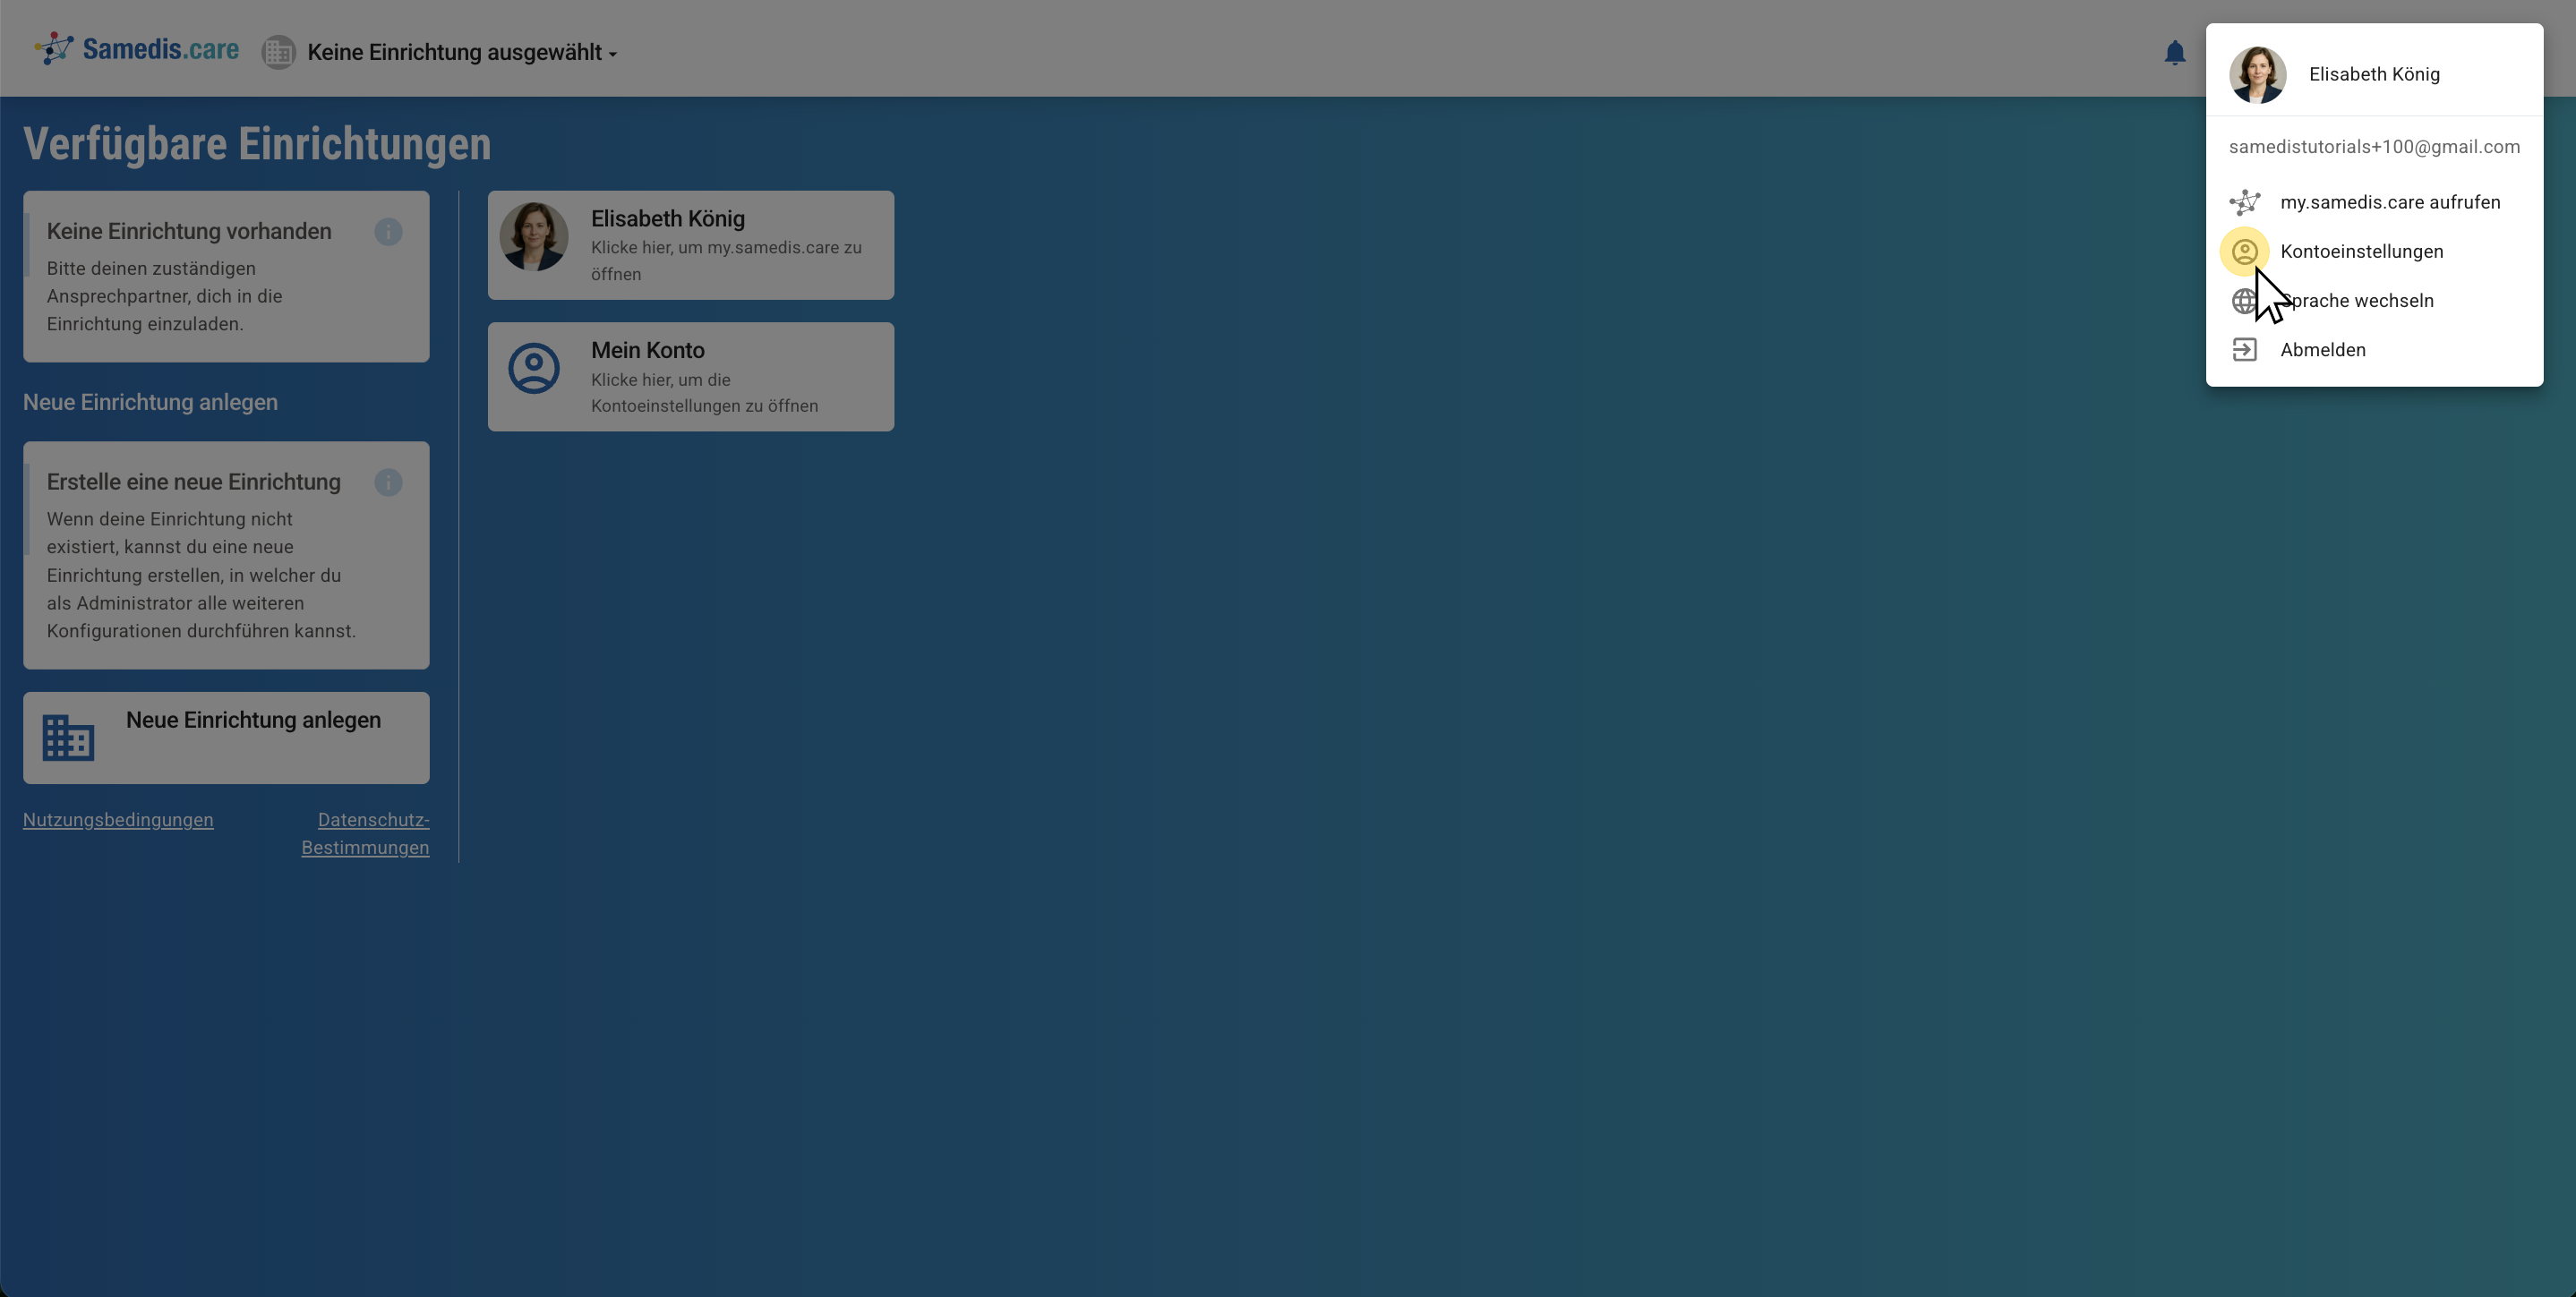Choose my.samedis.care aufrufen menu entry

pos(2389,202)
